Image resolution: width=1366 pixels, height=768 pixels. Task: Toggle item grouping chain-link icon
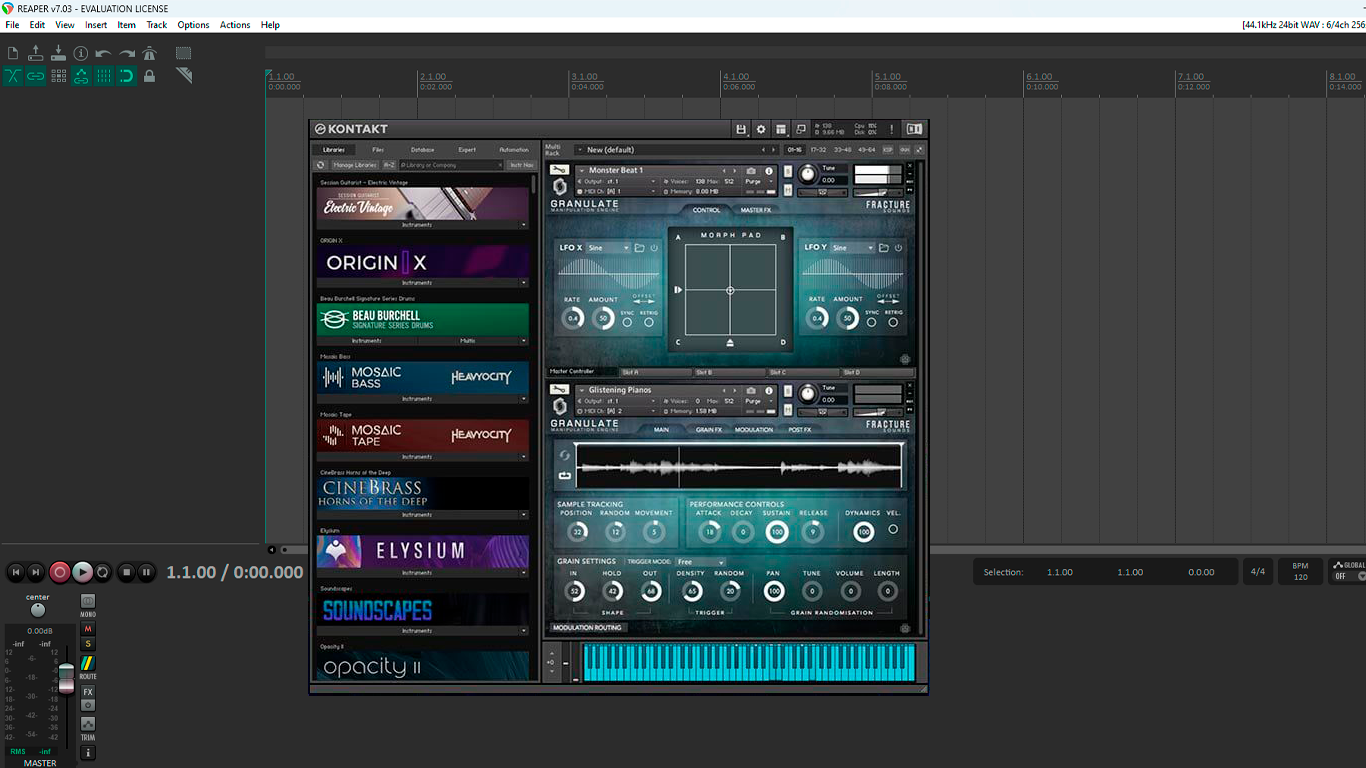(x=36, y=76)
